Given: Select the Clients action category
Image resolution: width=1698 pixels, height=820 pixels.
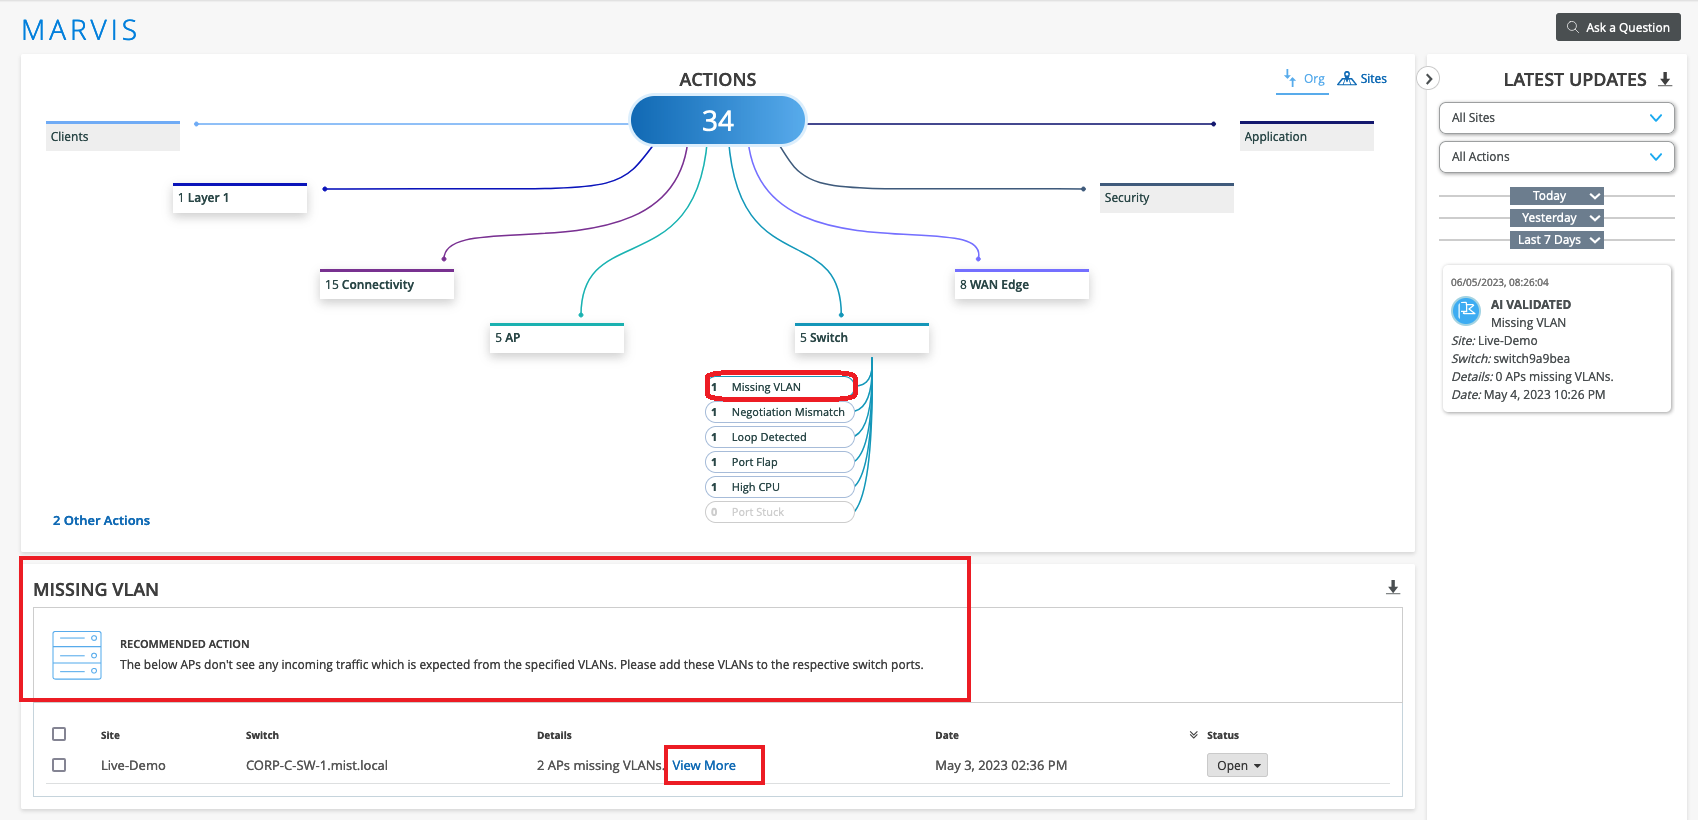Looking at the screenshot, I should tap(113, 136).
